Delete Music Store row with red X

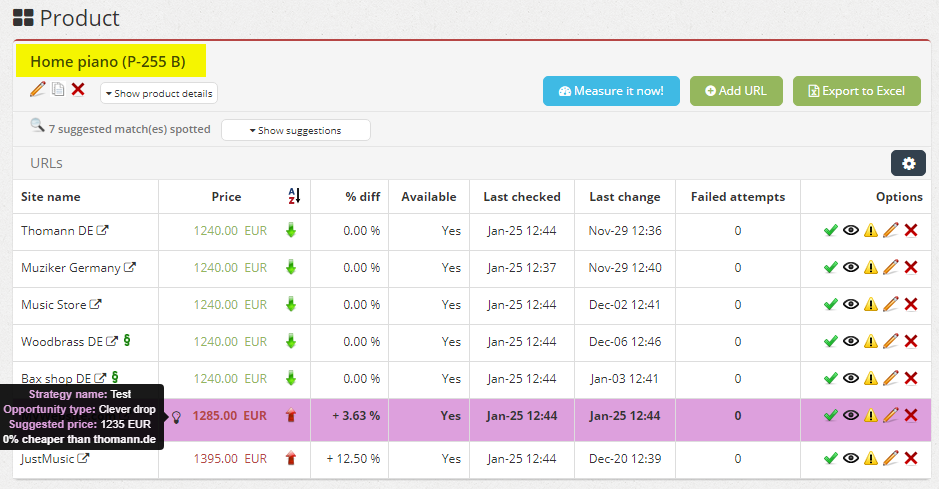tap(911, 305)
